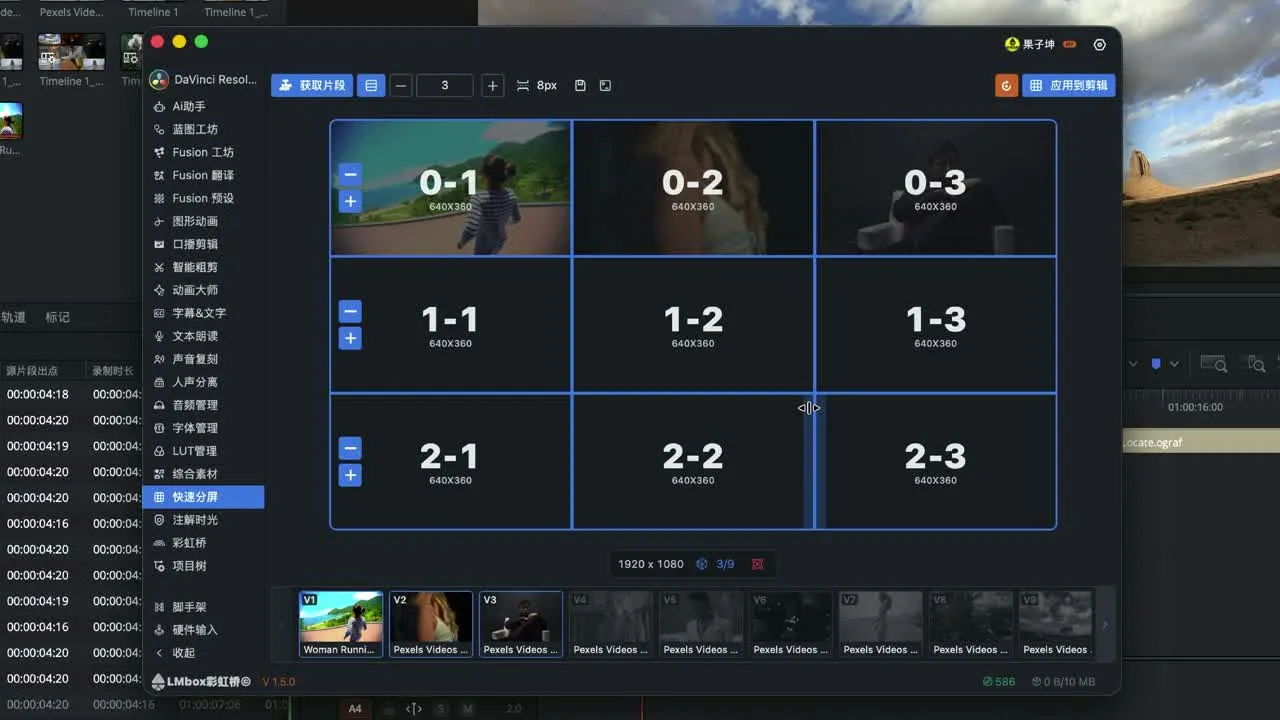Viewport: 1280px width, 720px height.
Task: Select the V4 Pexels Videos thumbnail
Action: pos(611,624)
